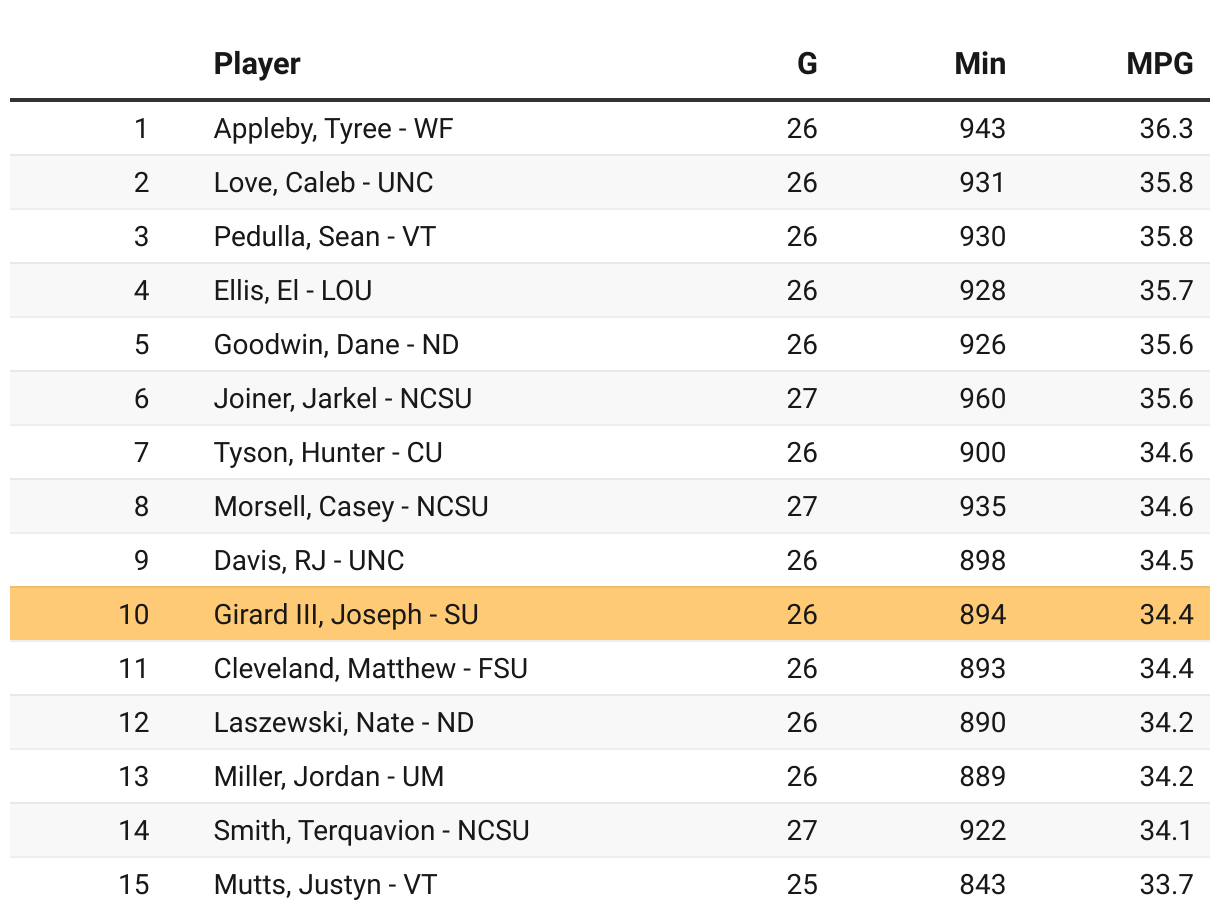Screen dimensions: 1220x920
Task: Open Pedulla, Sean - VT entry
Action: (x=324, y=237)
